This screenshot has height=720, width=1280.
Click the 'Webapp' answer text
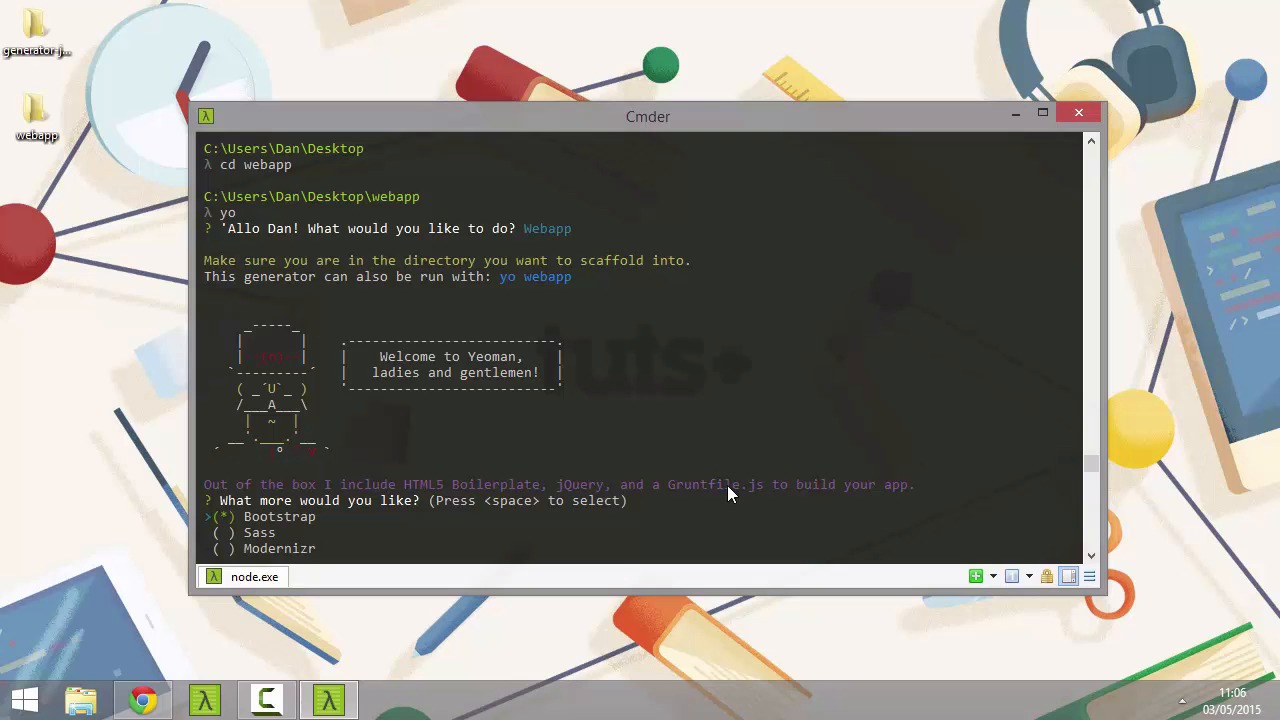(x=547, y=229)
